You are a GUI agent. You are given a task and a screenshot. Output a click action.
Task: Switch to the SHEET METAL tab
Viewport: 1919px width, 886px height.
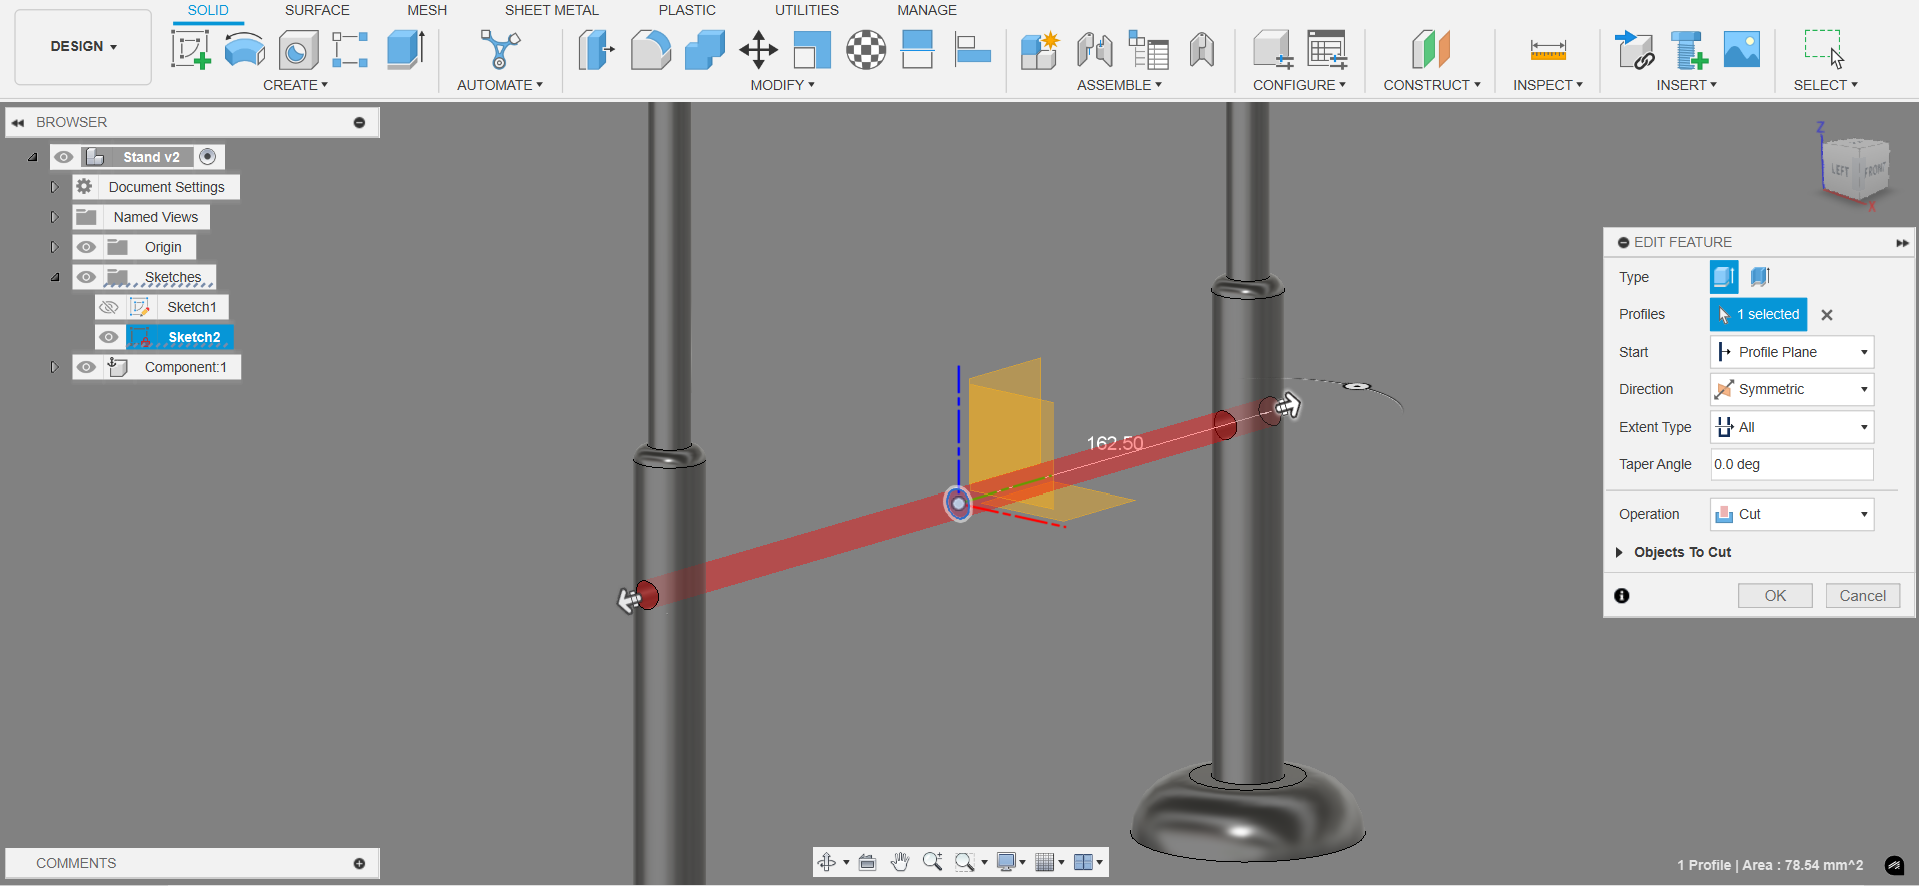coord(551,10)
